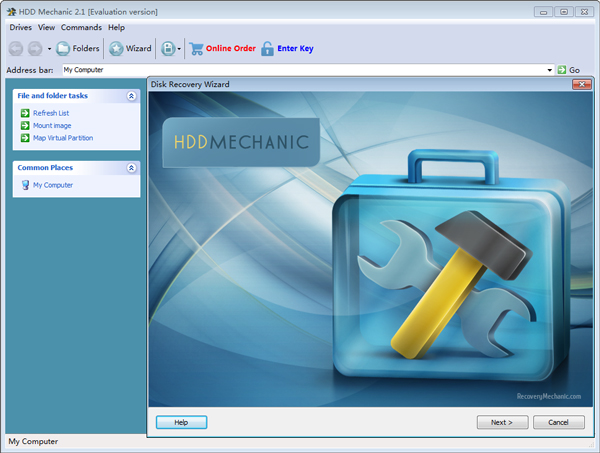The width and height of the screenshot is (600, 453).
Task: Click the Mount image arrow icon
Action: 25,125
